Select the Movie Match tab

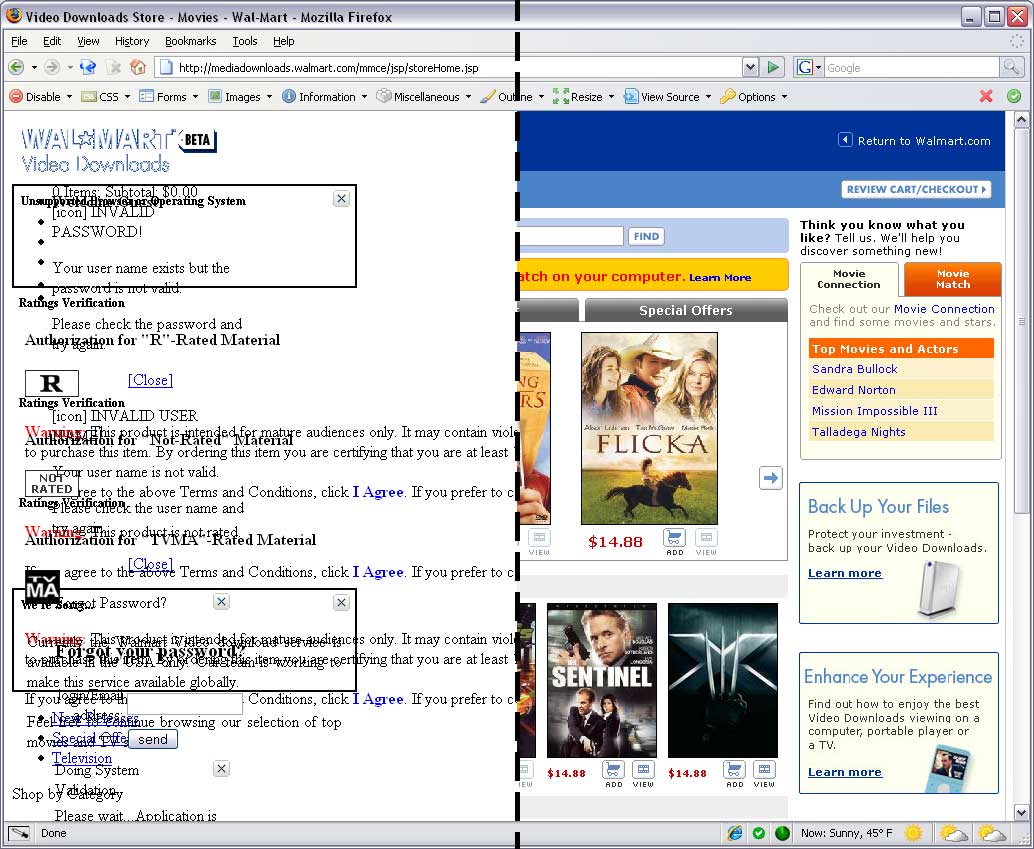(953, 279)
